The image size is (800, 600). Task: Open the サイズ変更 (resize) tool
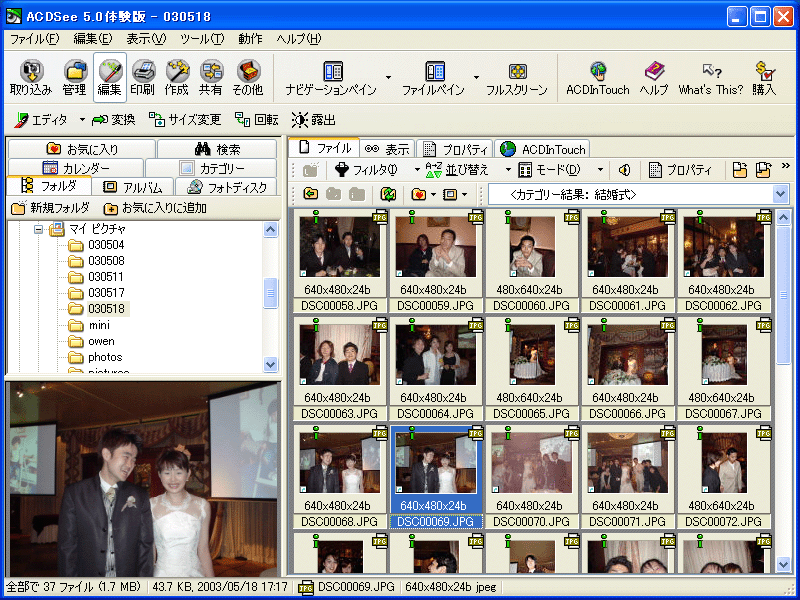[x=185, y=120]
